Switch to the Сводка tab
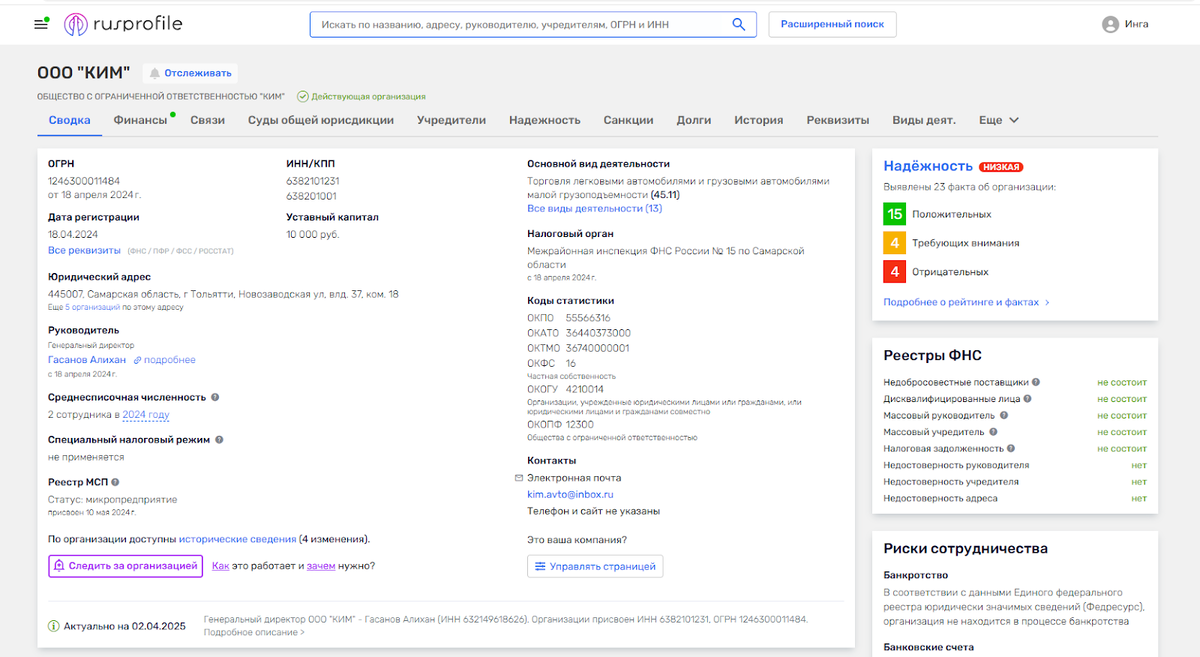 pyautogui.click(x=70, y=120)
